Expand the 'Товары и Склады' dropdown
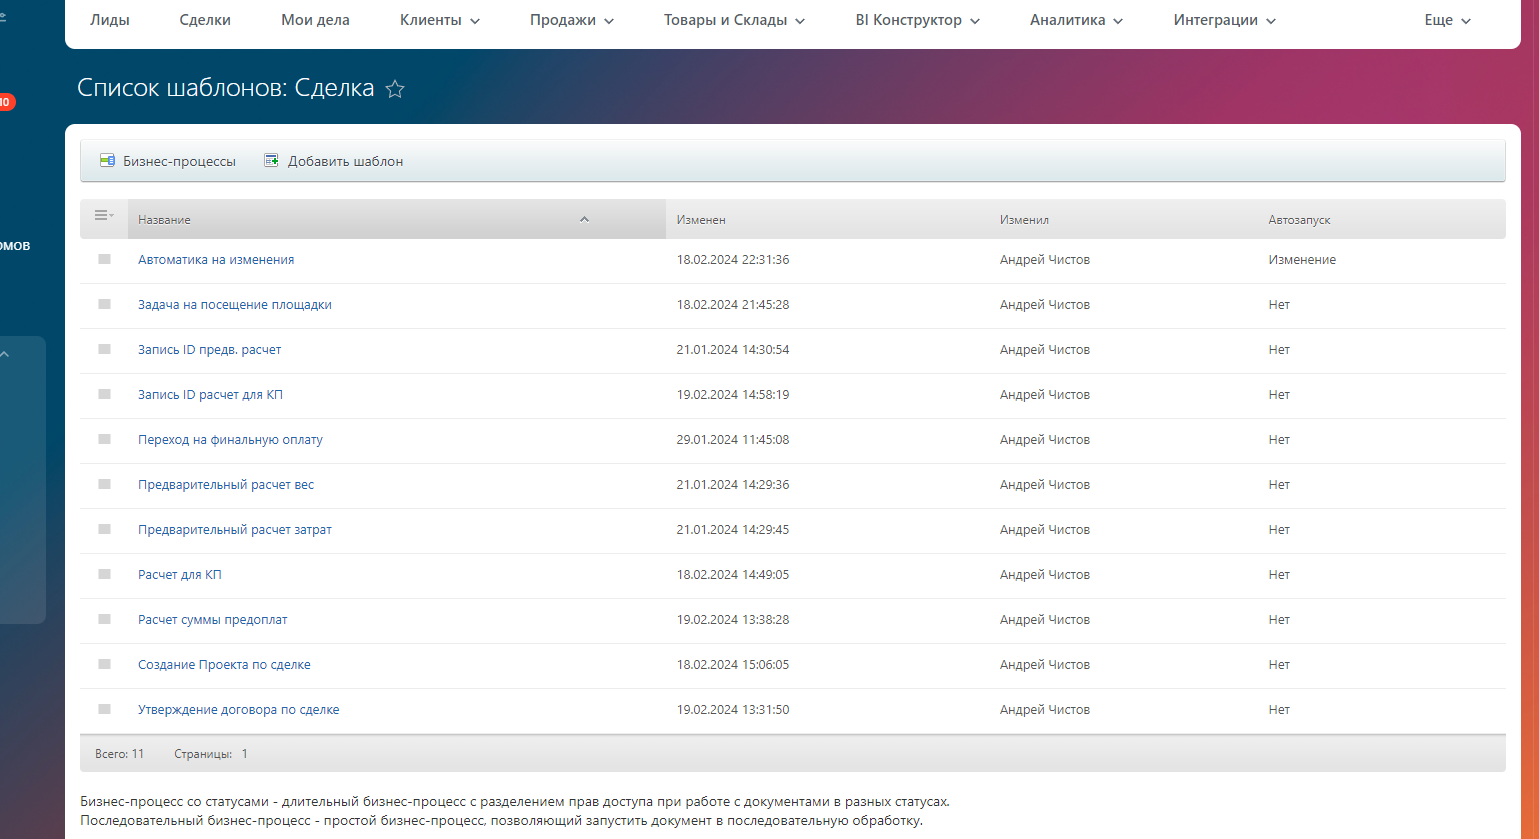This screenshot has height=839, width=1539. (x=735, y=20)
